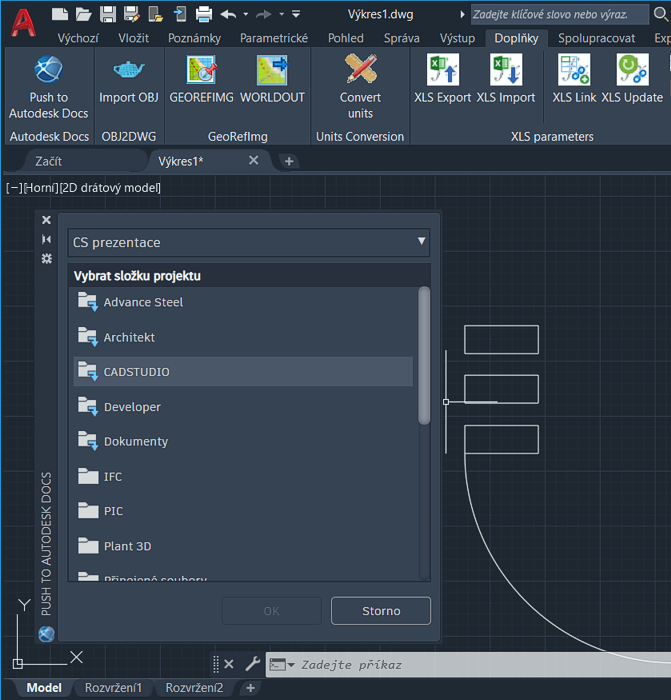671x700 pixels.
Task: Open the AutoCAD application menu logo
Action: [x=23, y=23]
